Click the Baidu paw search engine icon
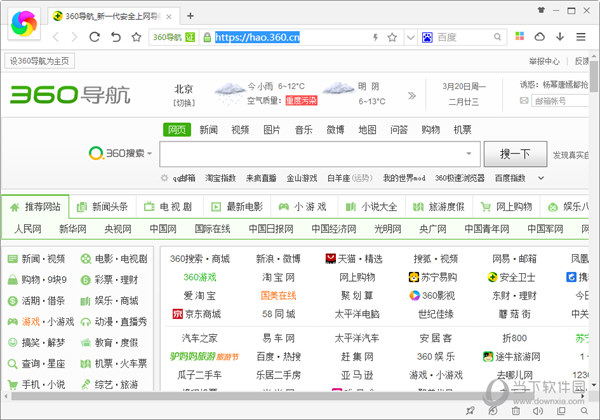The width and height of the screenshot is (600, 420). (x=427, y=37)
